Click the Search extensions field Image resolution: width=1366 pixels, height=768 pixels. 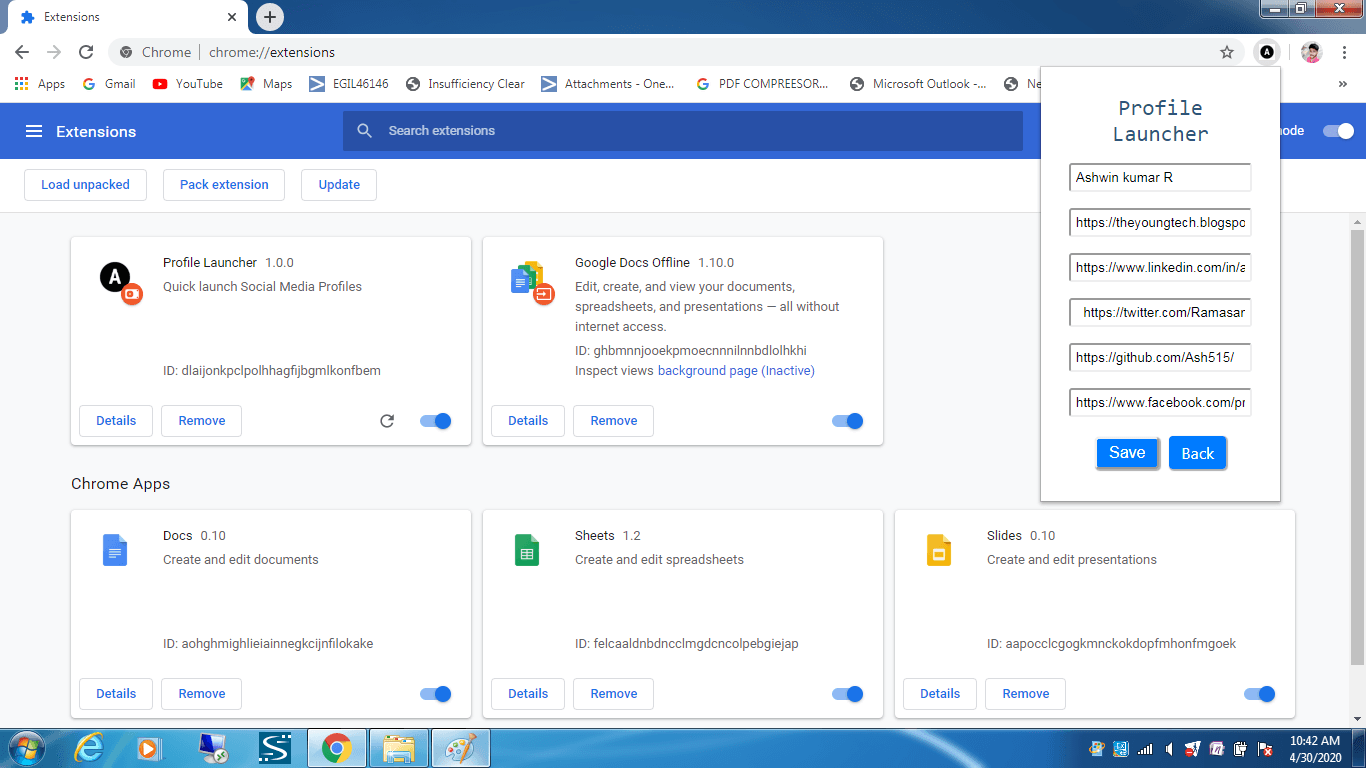(683, 131)
